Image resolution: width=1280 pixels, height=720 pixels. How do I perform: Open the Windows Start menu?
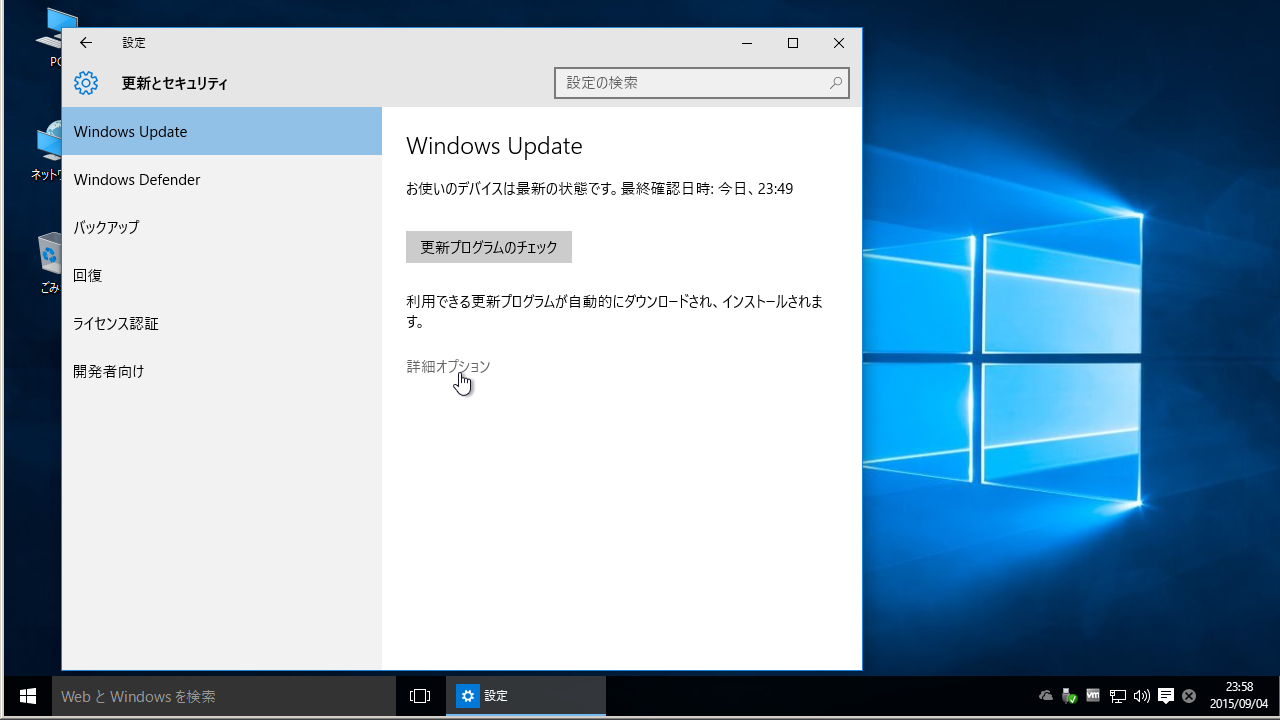27,696
